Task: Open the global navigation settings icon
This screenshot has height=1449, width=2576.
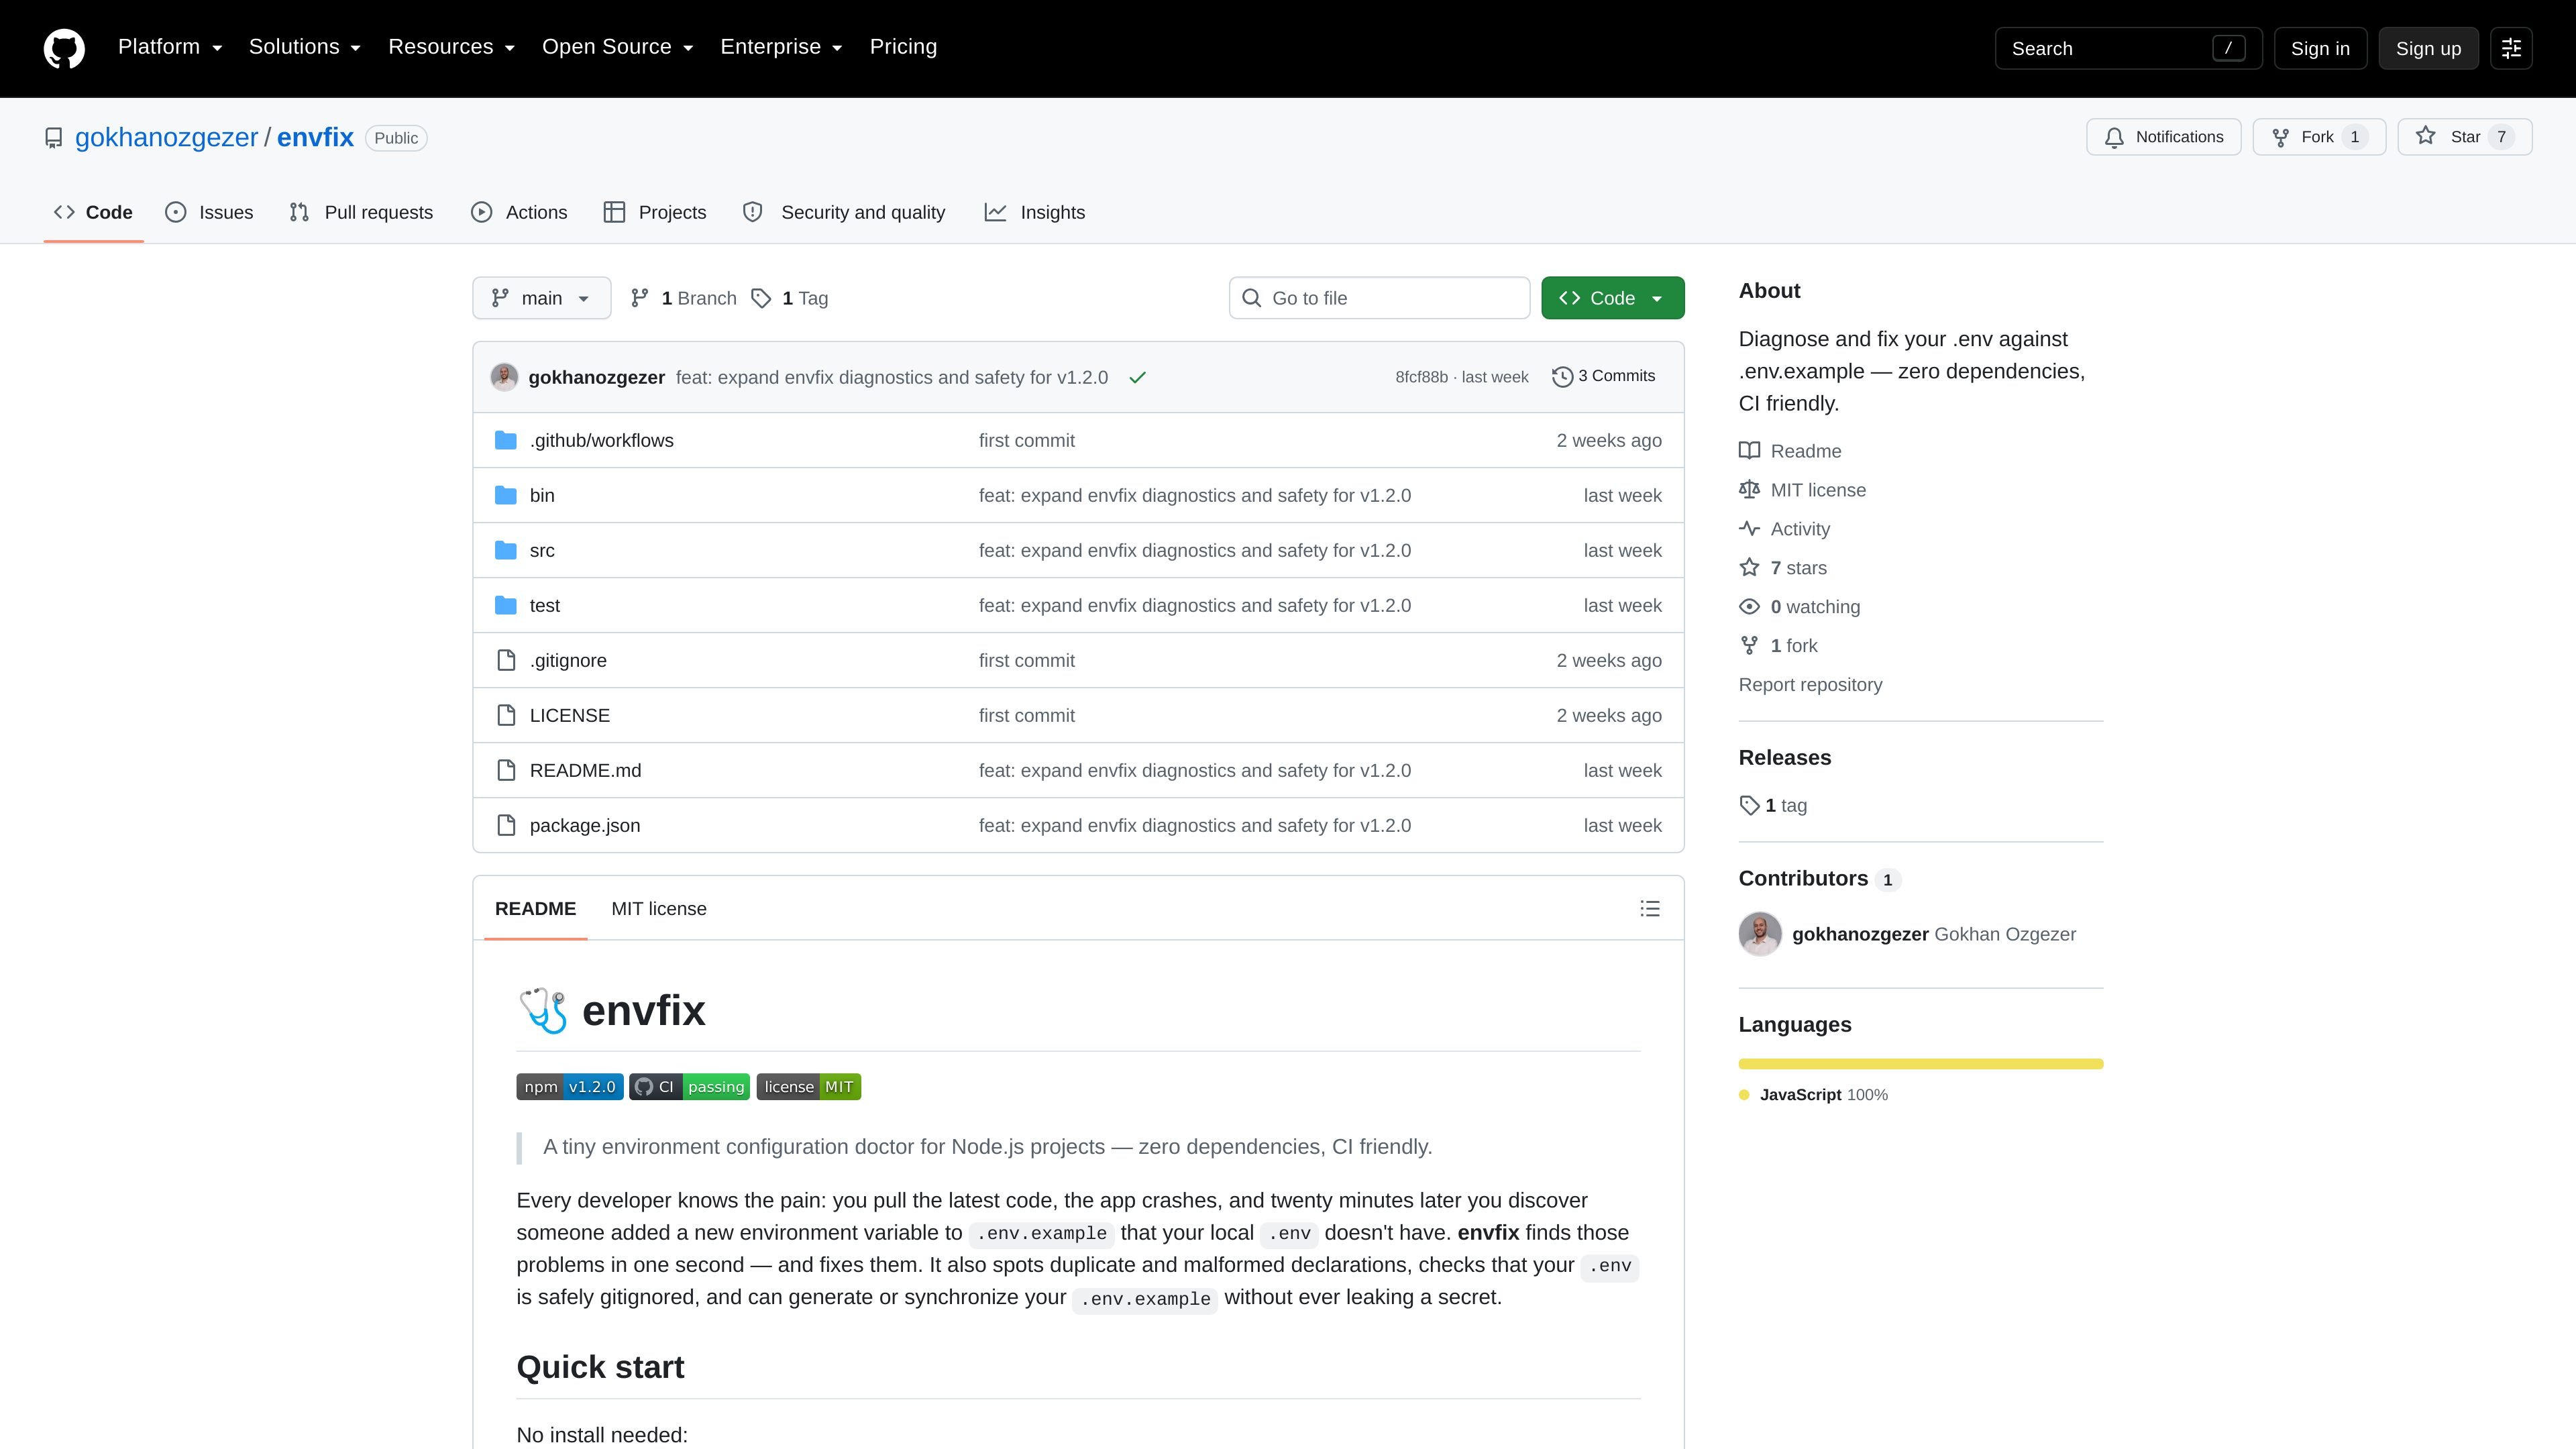Action: point(2511,48)
